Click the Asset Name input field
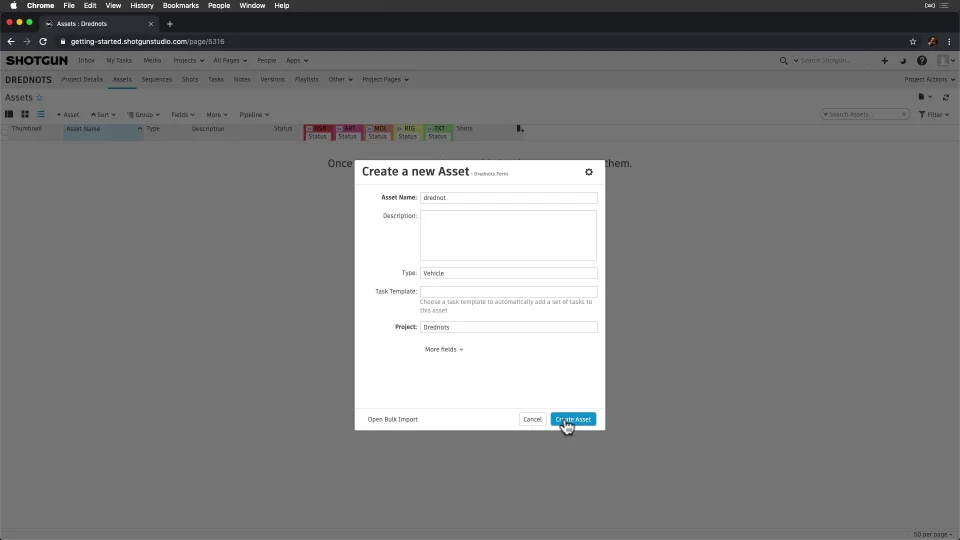960x540 pixels. pyautogui.click(x=508, y=198)
